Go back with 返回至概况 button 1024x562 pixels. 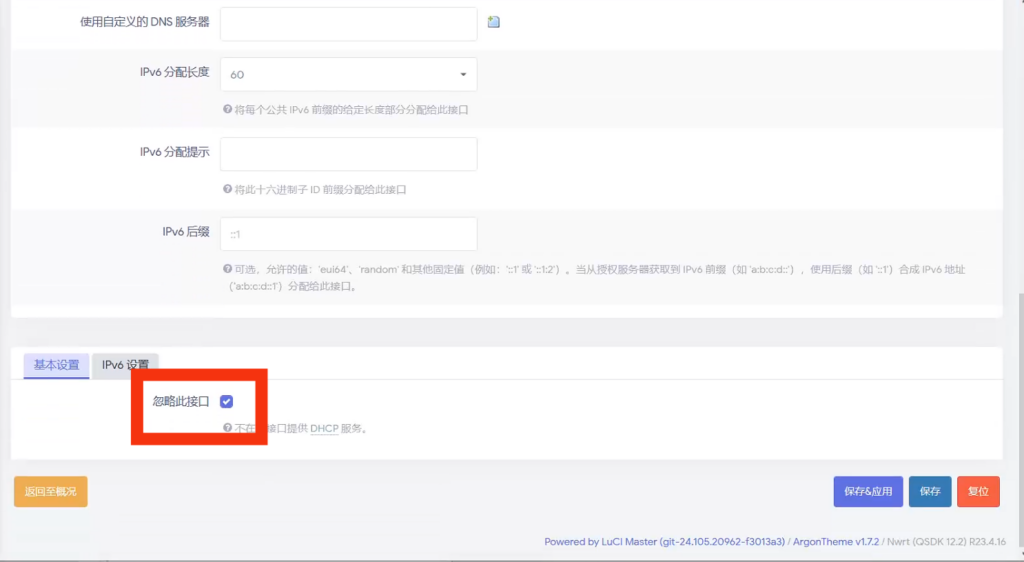50,491
